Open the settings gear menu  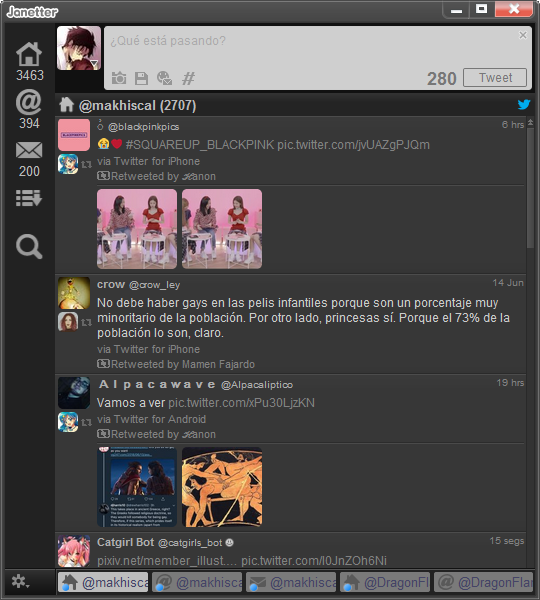click(x=20, y=582)
